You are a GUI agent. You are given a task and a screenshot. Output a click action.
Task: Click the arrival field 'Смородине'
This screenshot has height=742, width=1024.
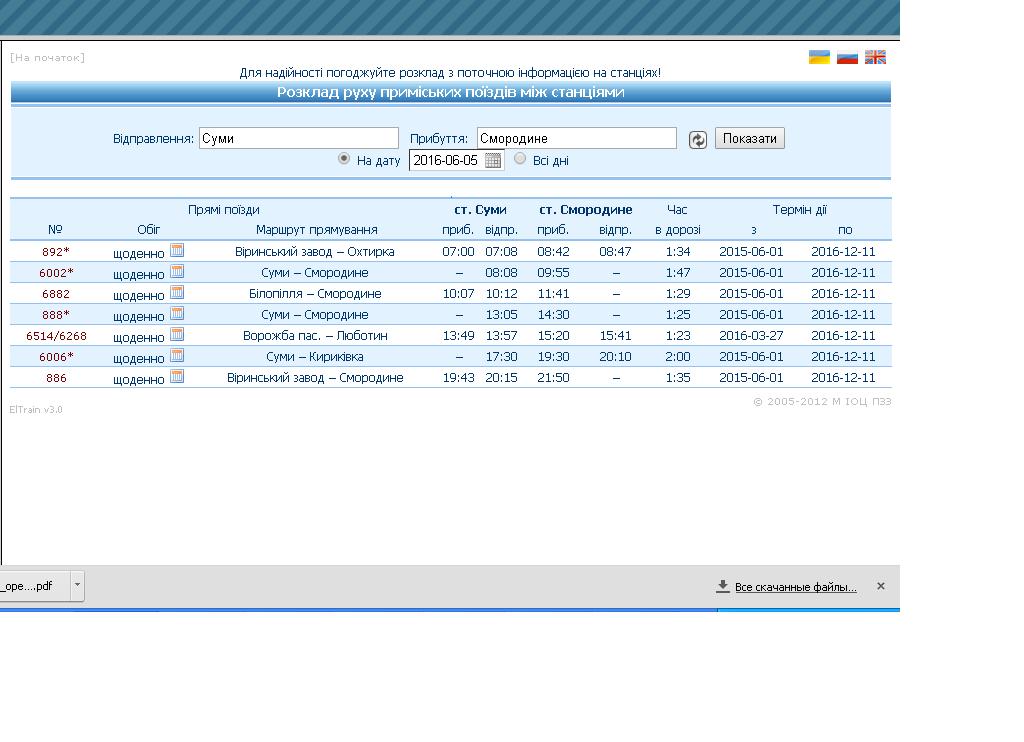click(576, 138)
